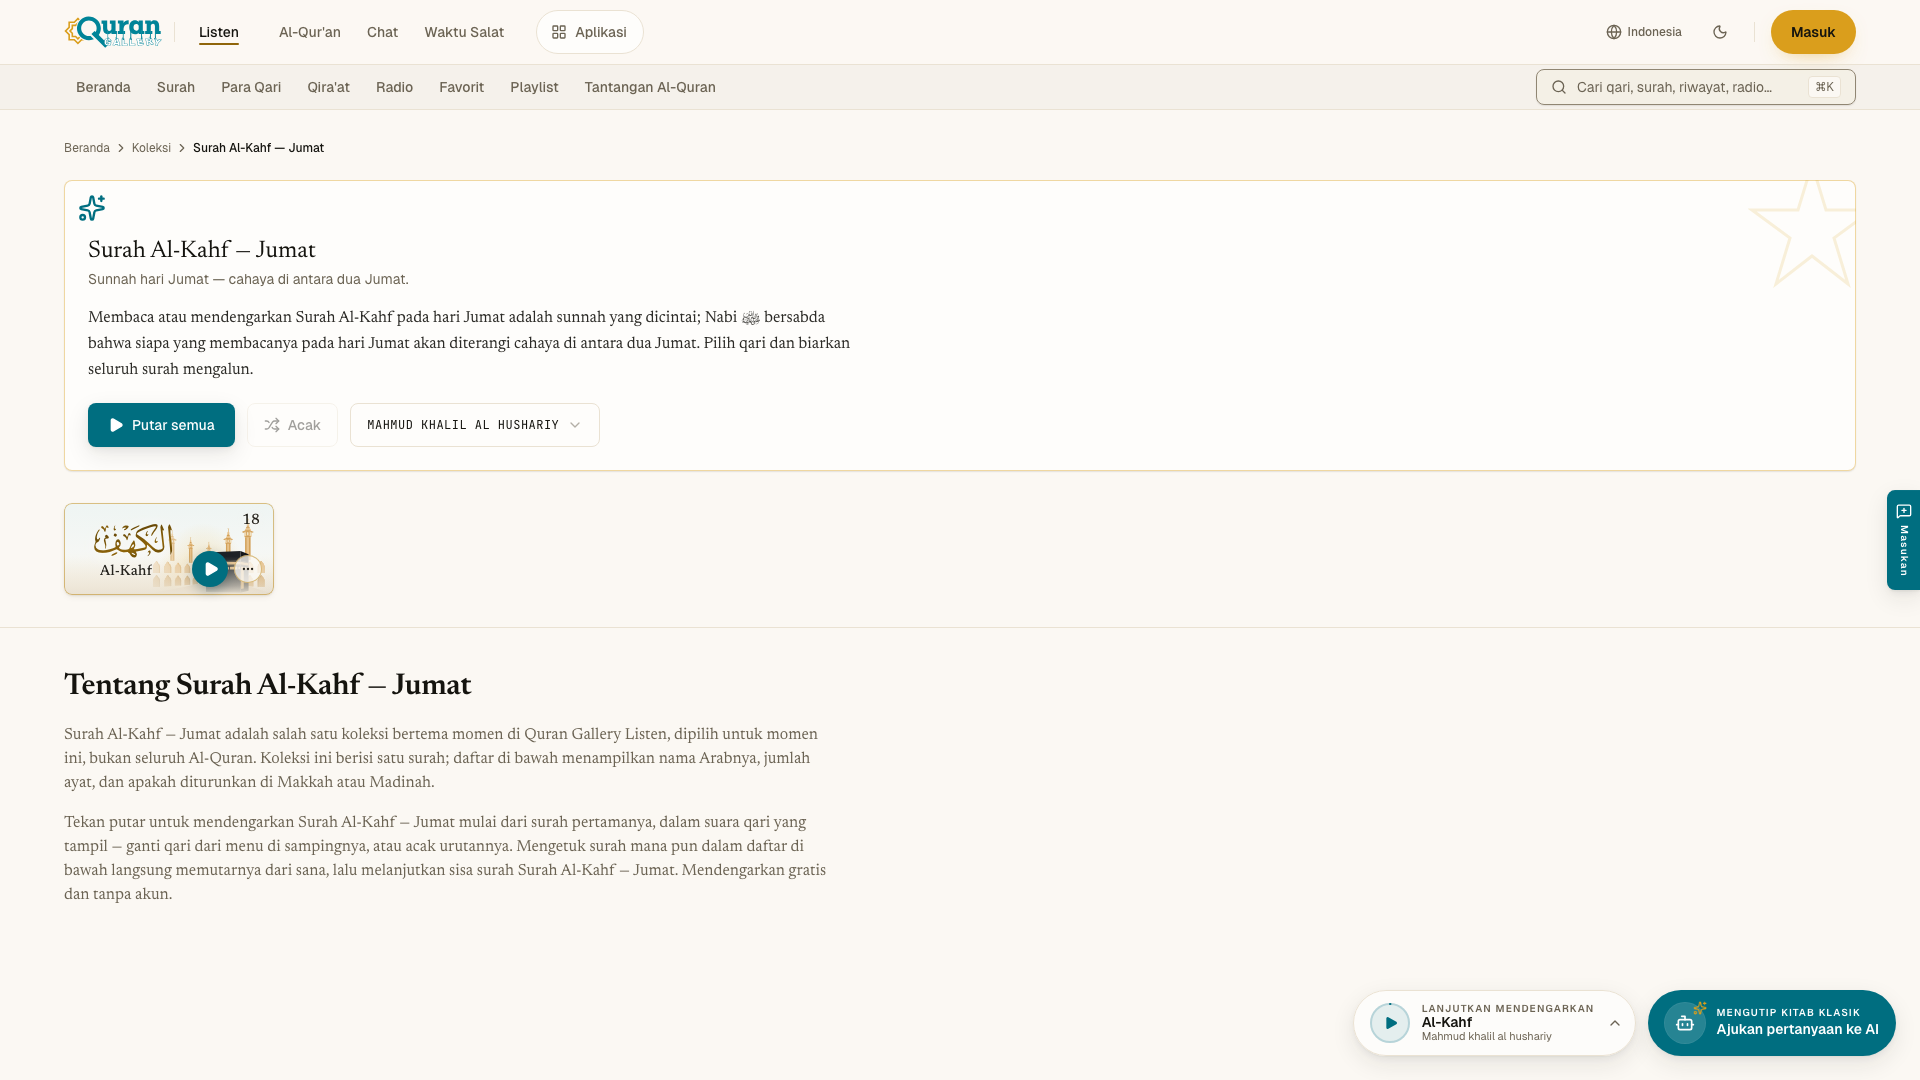Open the Aplikasi apps grid menu

point(589,32)
